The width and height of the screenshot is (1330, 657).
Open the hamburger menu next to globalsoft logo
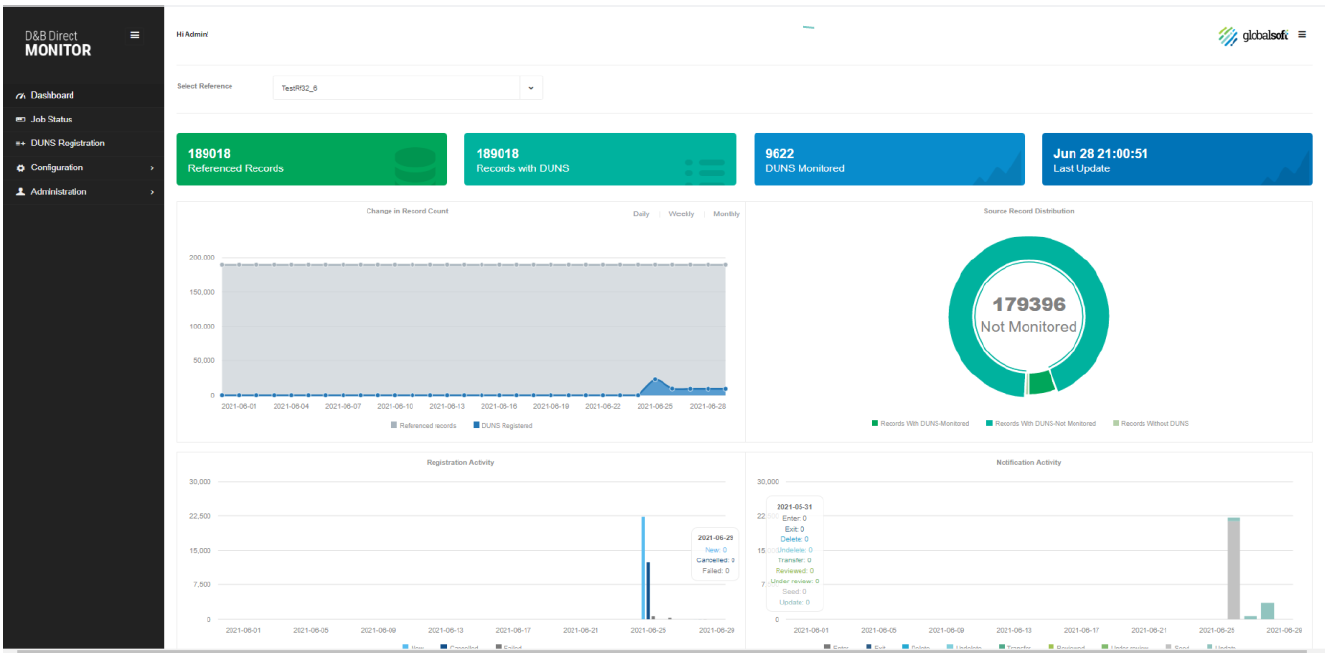coord(1302,35)
